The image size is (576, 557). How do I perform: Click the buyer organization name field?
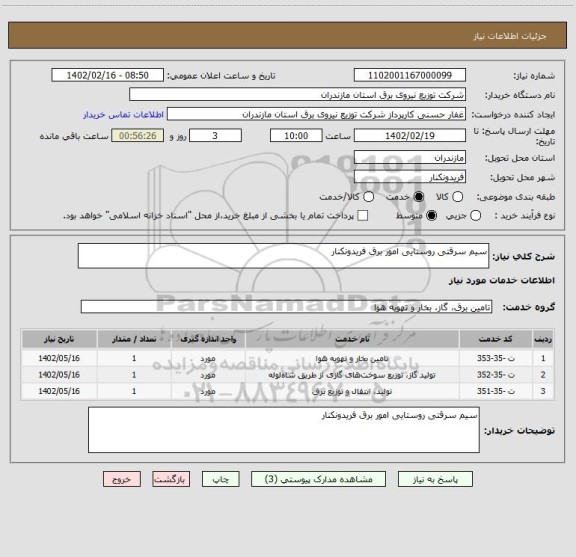(298, 95)
